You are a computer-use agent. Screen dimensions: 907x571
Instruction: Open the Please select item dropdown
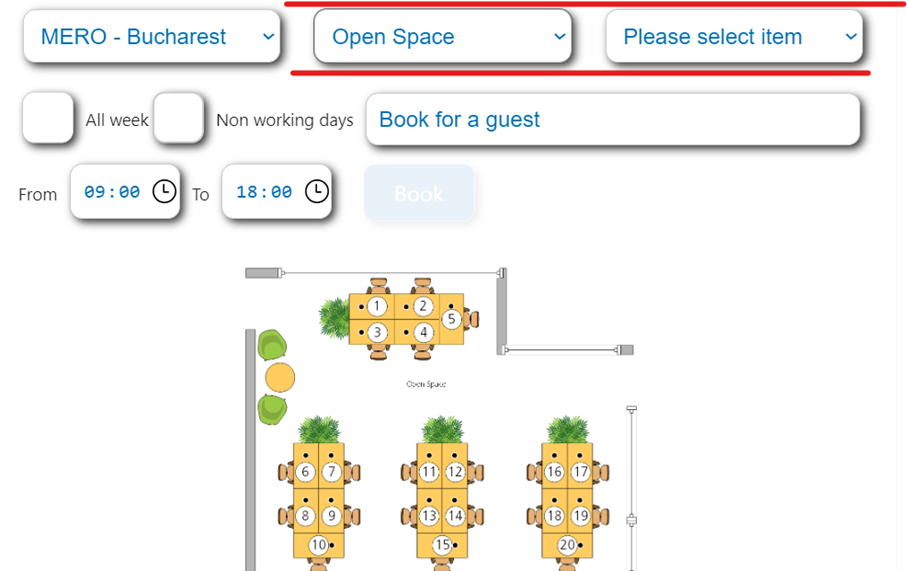pyautogui.click(x=734, y=37)
